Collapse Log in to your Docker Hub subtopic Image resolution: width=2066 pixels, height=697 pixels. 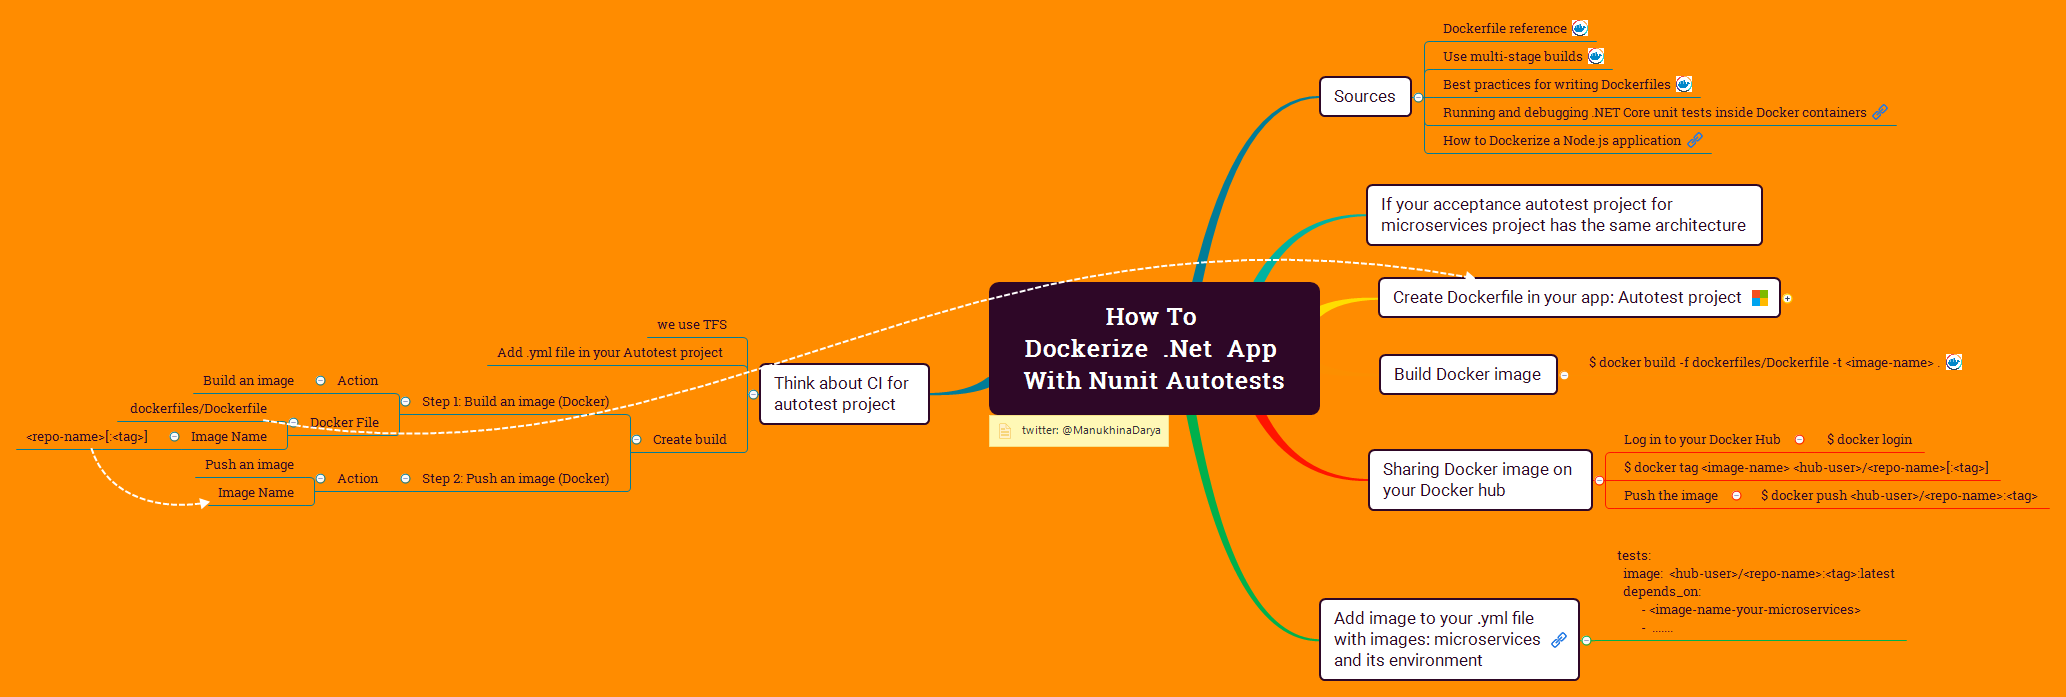(1799, 440)
